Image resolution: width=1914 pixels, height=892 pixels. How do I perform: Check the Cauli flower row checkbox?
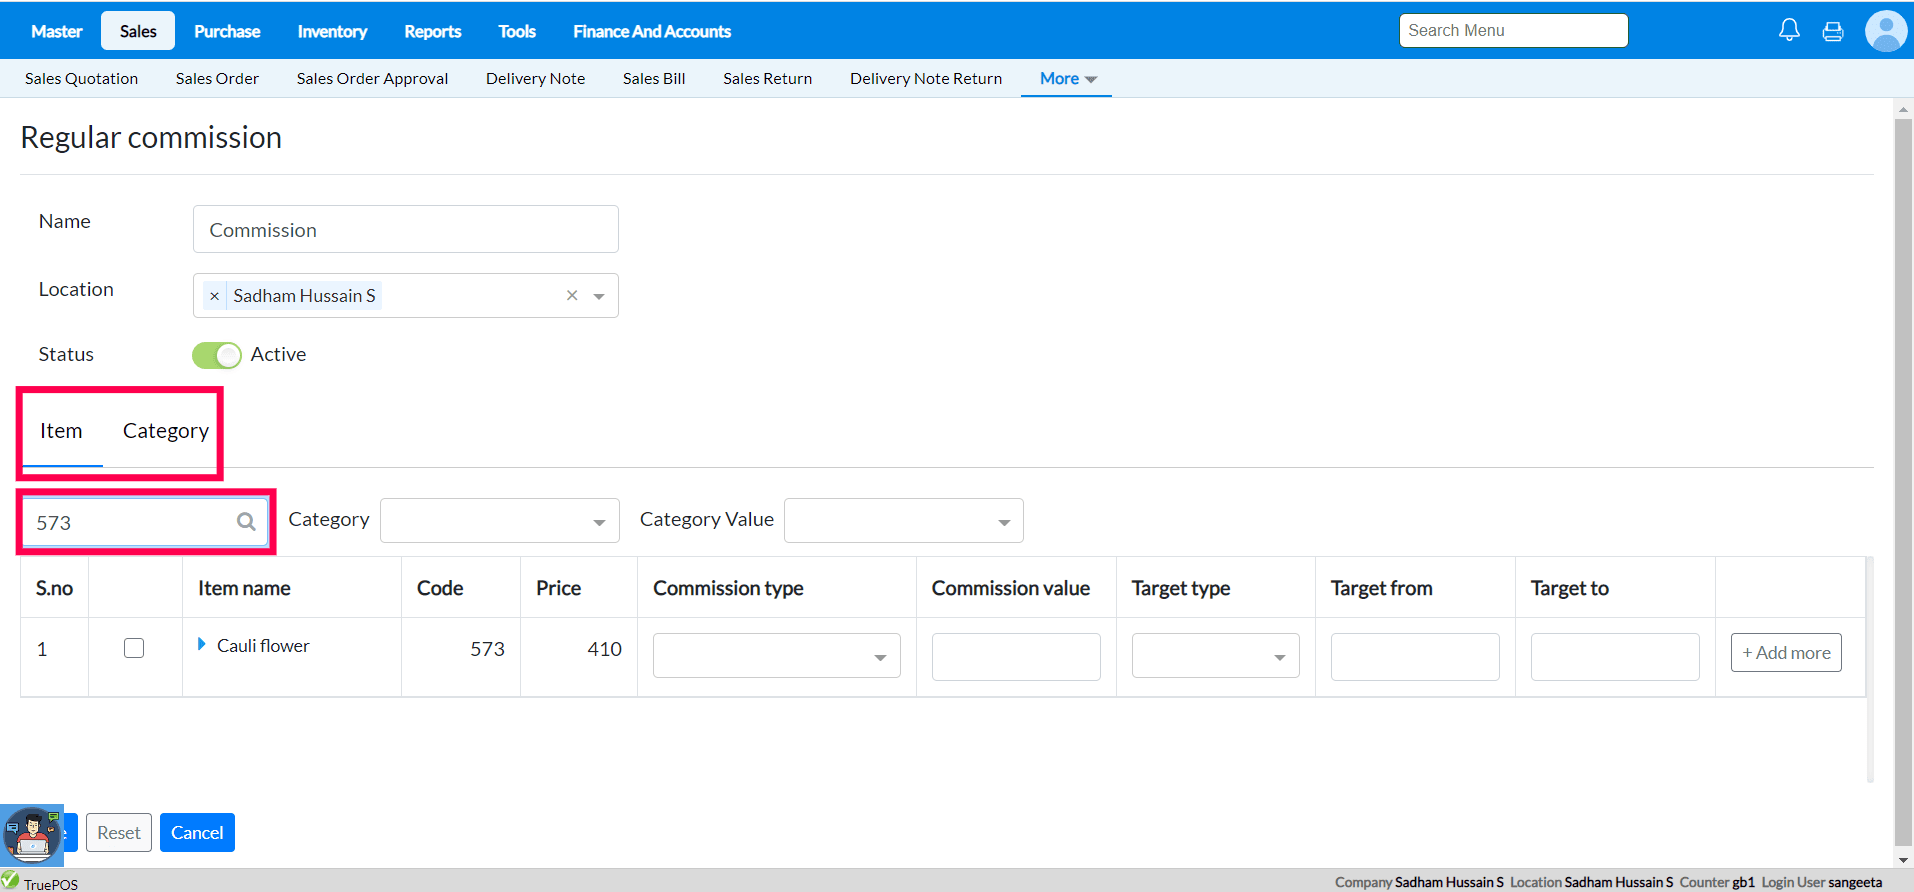pos(134,648)
